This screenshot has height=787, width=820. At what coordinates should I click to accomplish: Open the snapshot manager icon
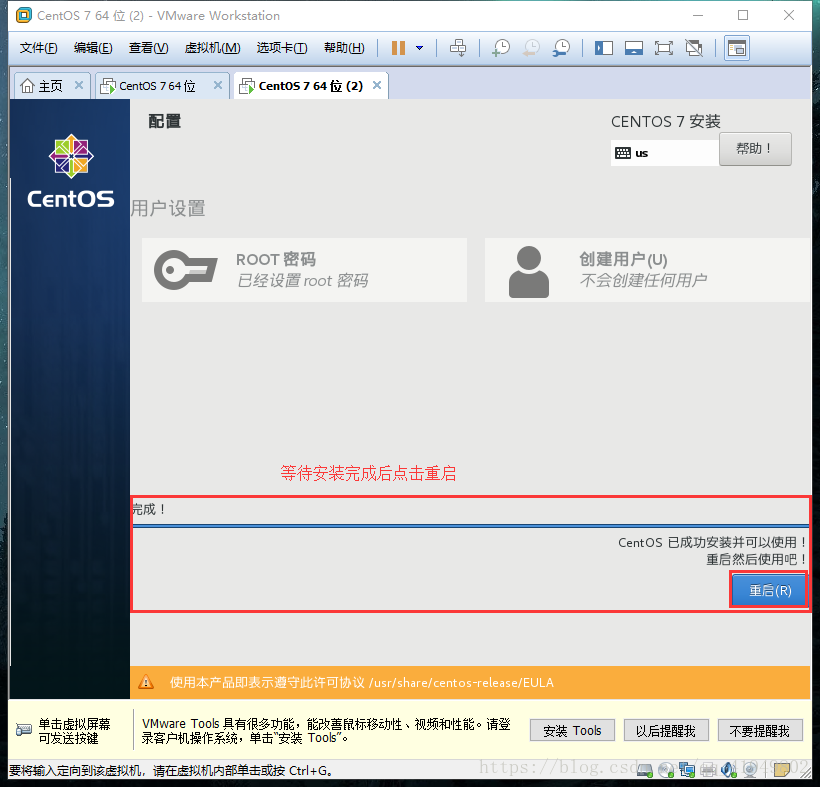tap(561, 48)
